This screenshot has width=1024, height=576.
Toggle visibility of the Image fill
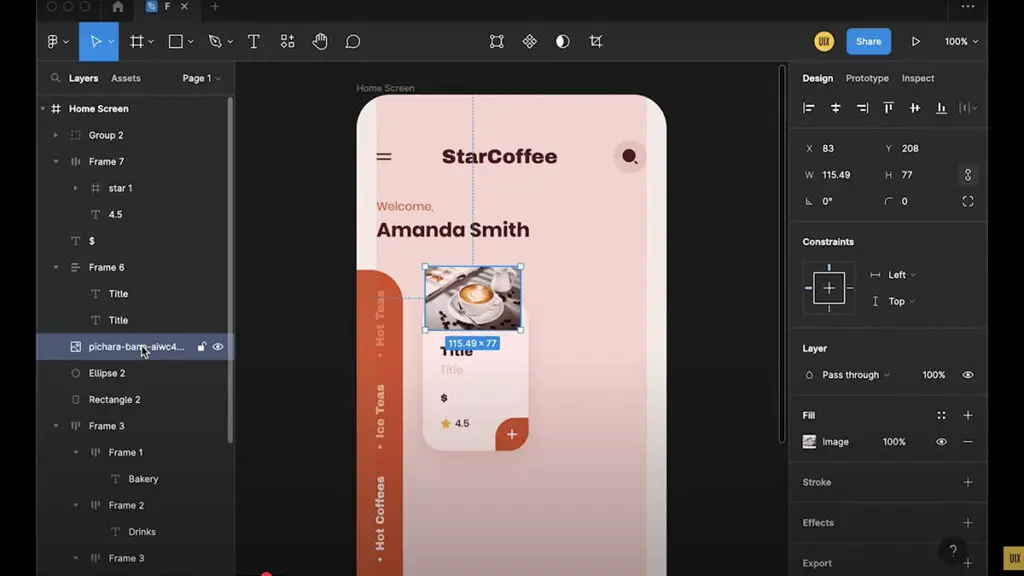[x=941, y=441]
